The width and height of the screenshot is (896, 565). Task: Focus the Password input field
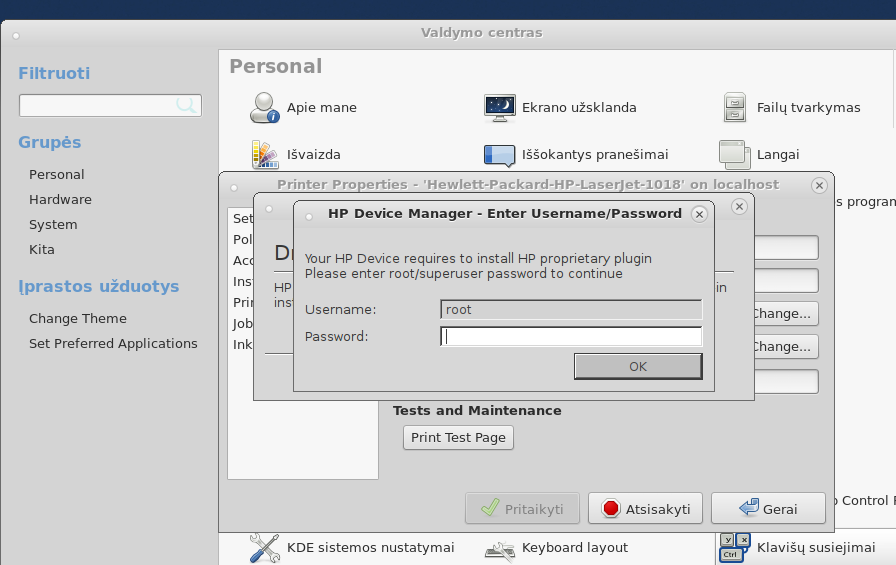[571, 336]
